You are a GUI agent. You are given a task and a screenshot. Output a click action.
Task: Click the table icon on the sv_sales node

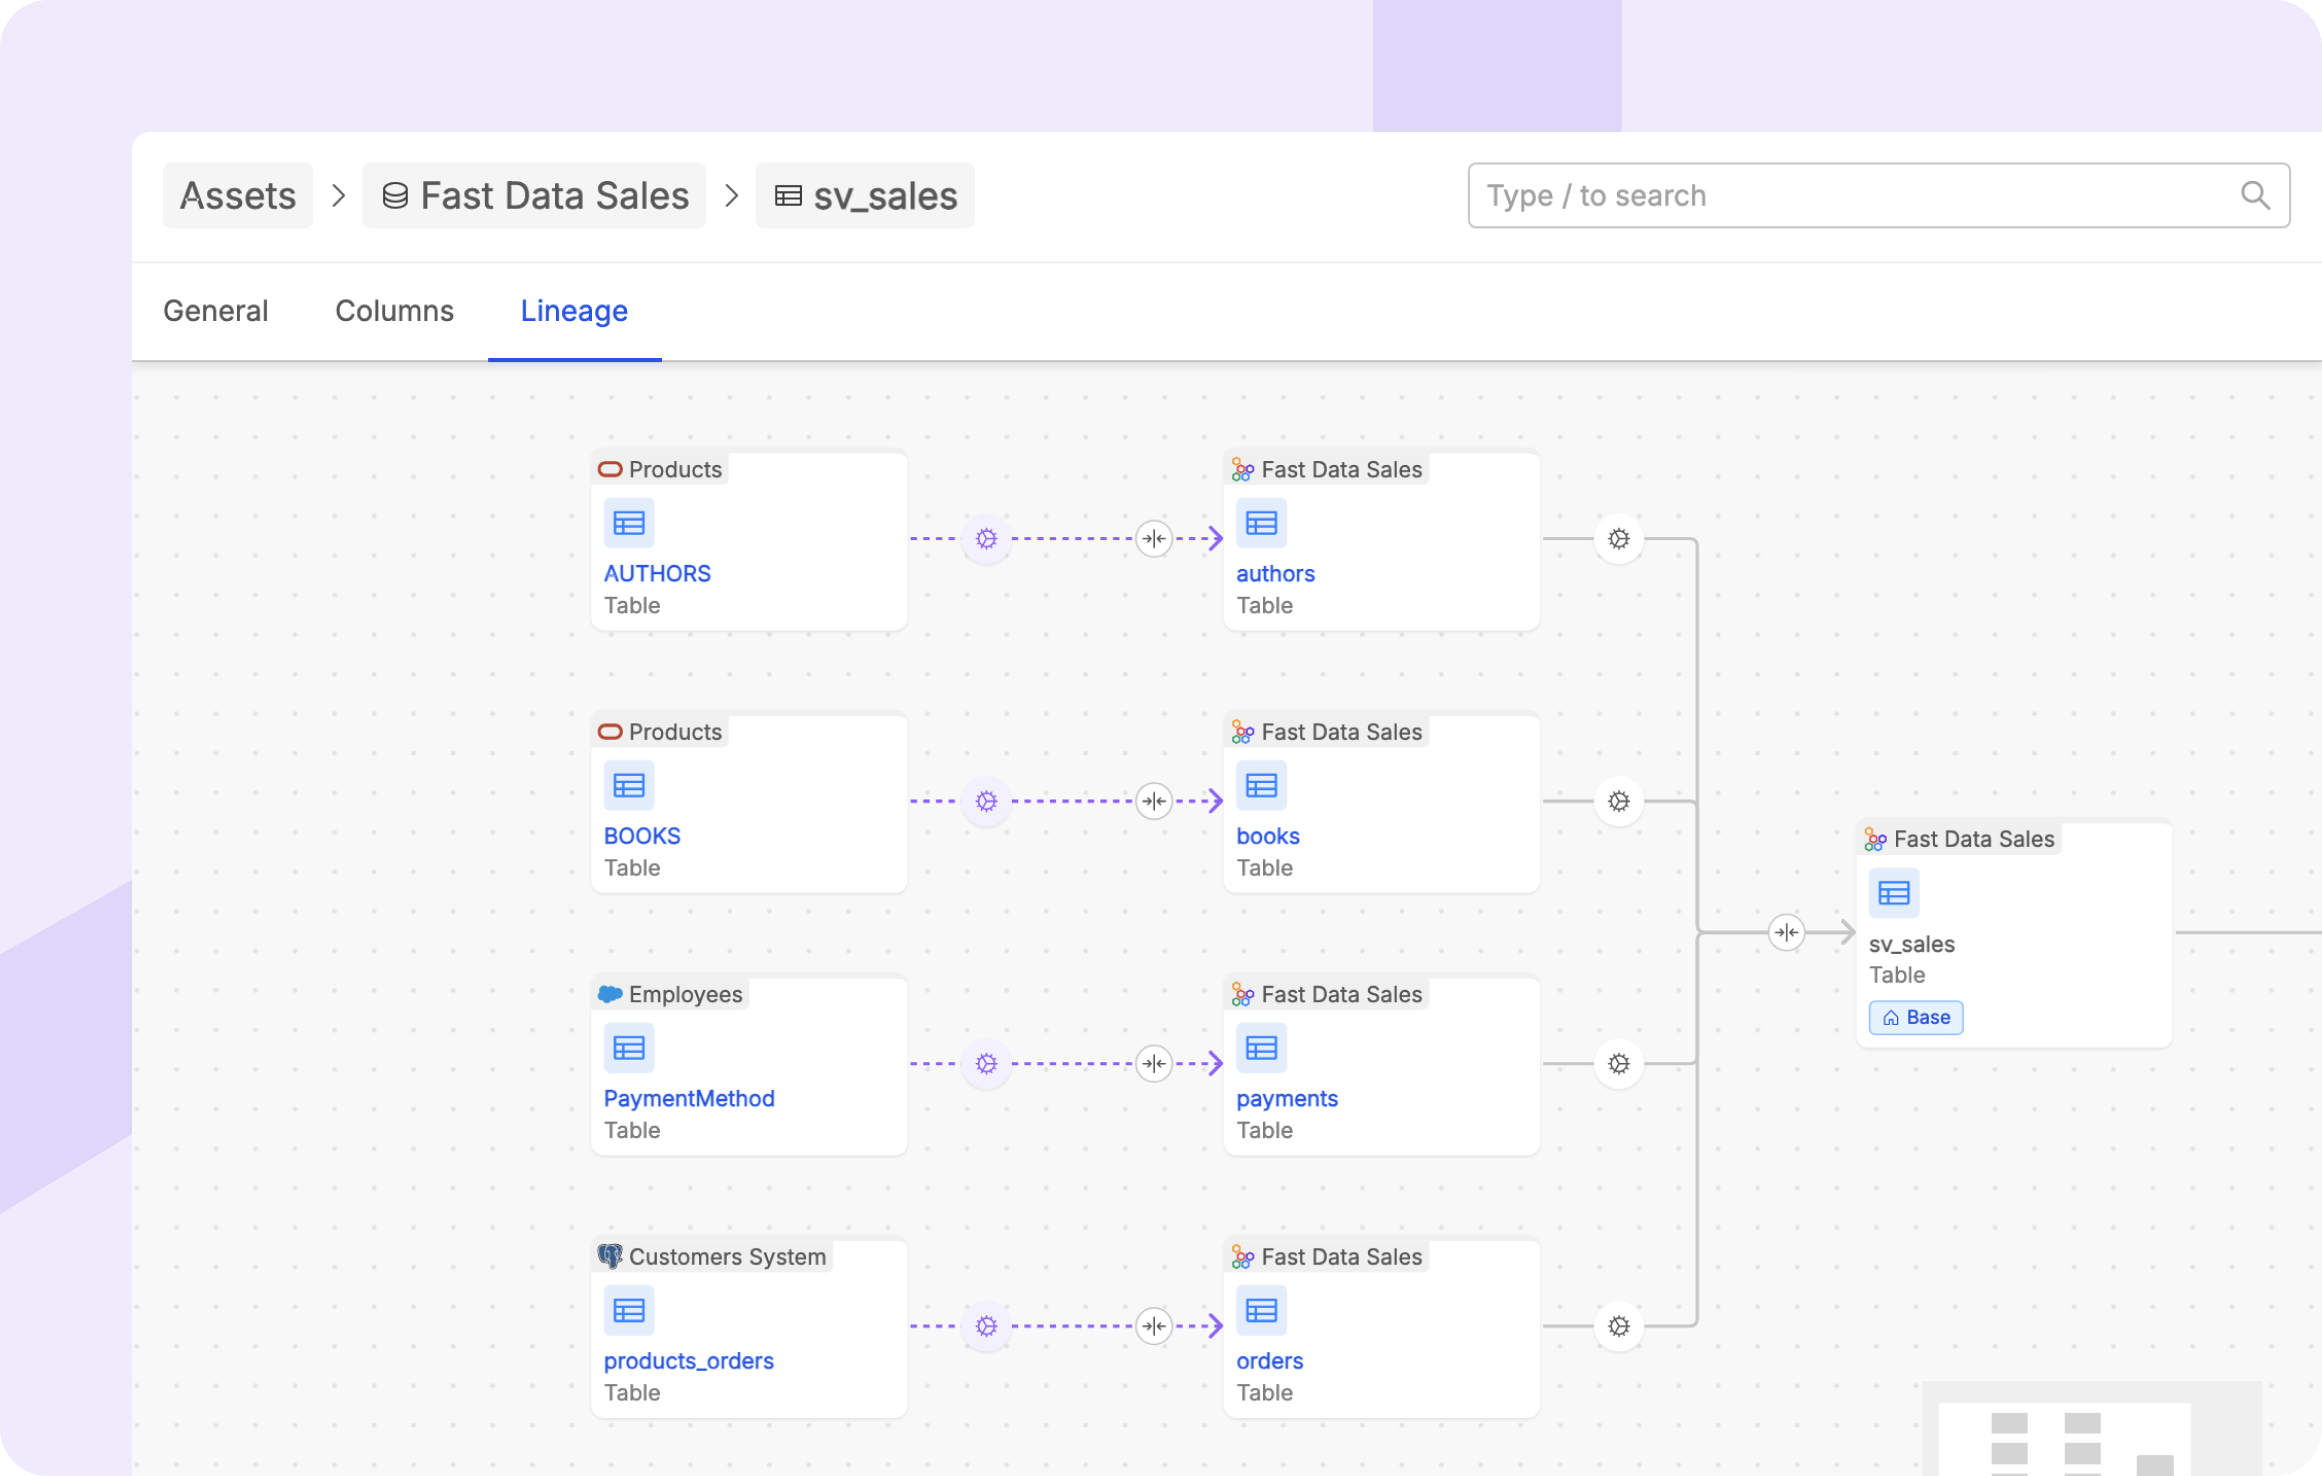(x=1892, y=891)
